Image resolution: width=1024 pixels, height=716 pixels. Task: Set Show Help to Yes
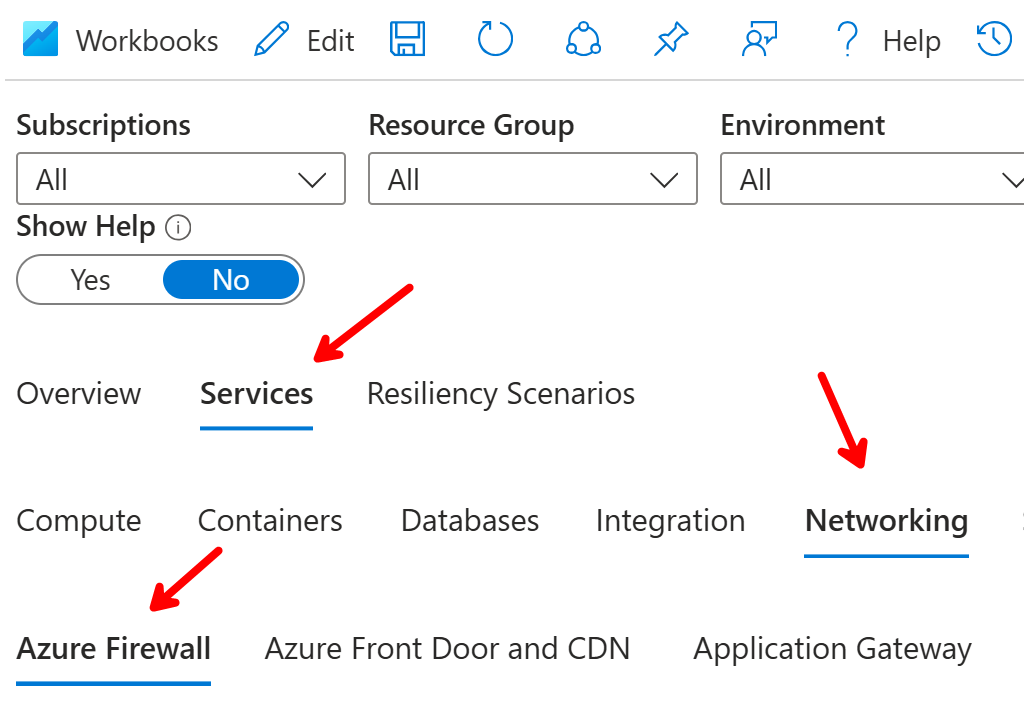point(90,280)
